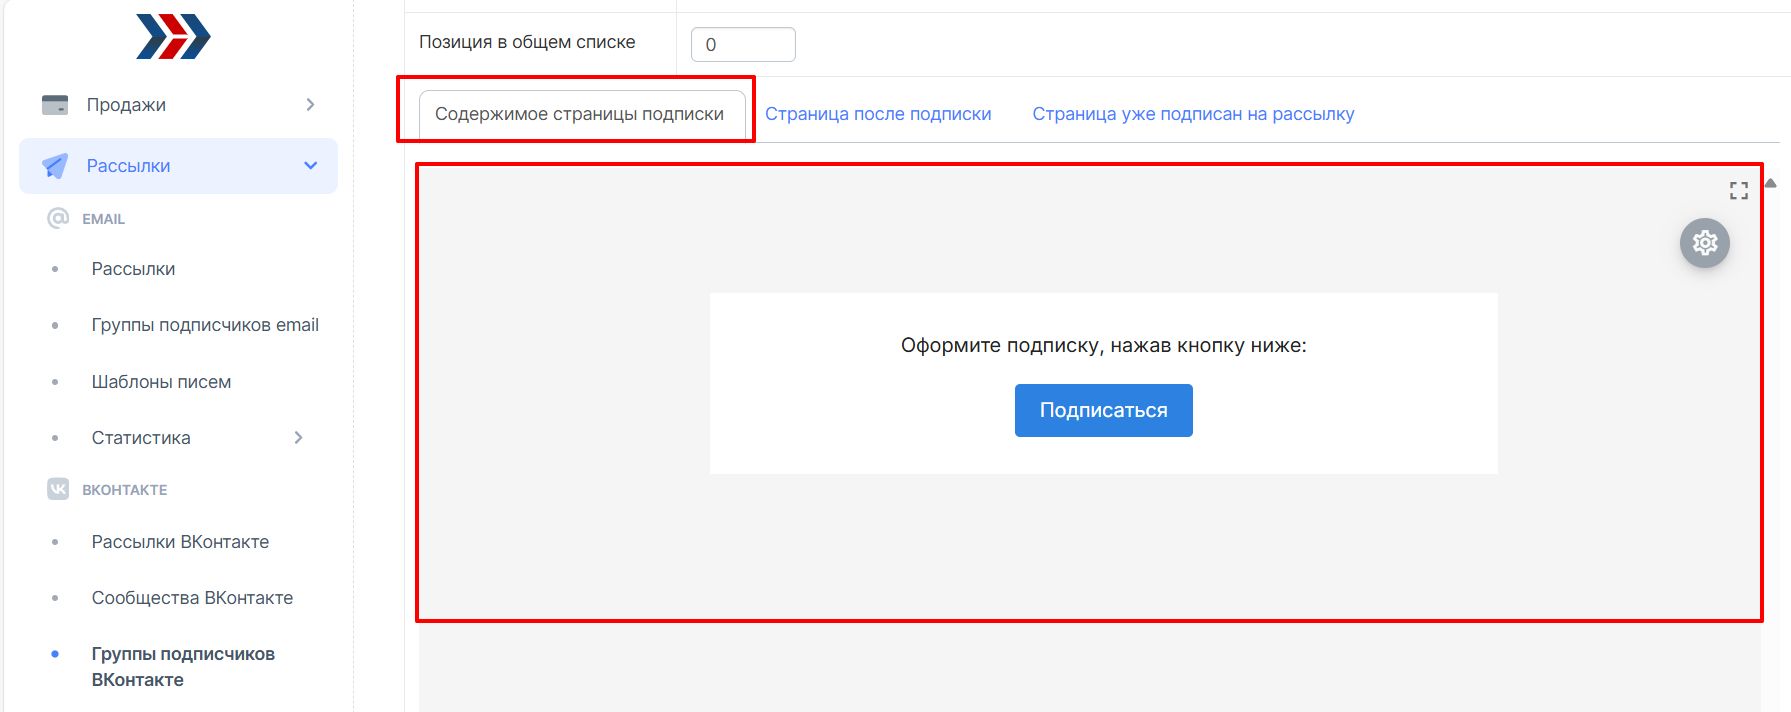Switch to Содержимое страницы подписки tab

pyautogui.click(x=579, y=114)
